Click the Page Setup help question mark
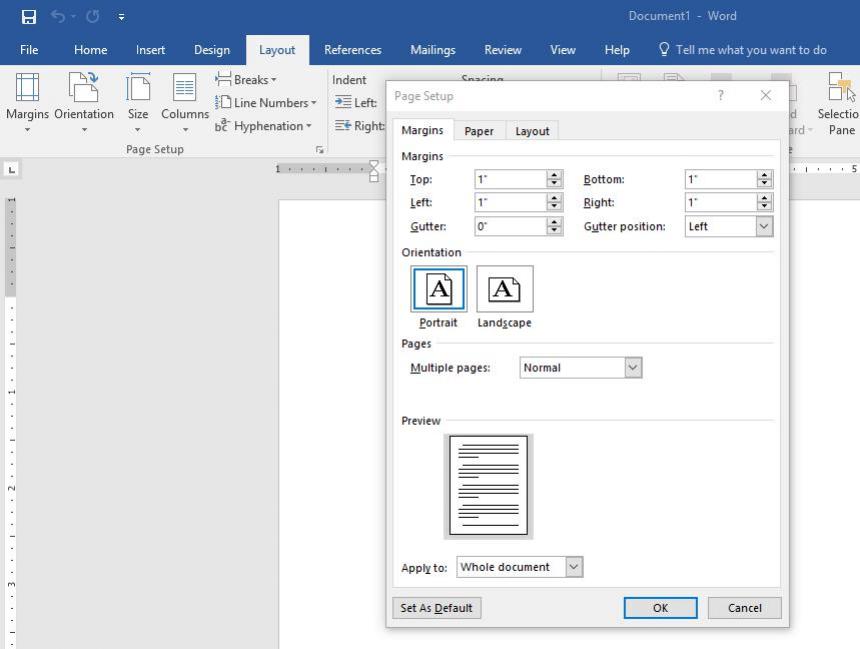Image resolution: width=860 pixels, height=649 pixels. (721, 95)
